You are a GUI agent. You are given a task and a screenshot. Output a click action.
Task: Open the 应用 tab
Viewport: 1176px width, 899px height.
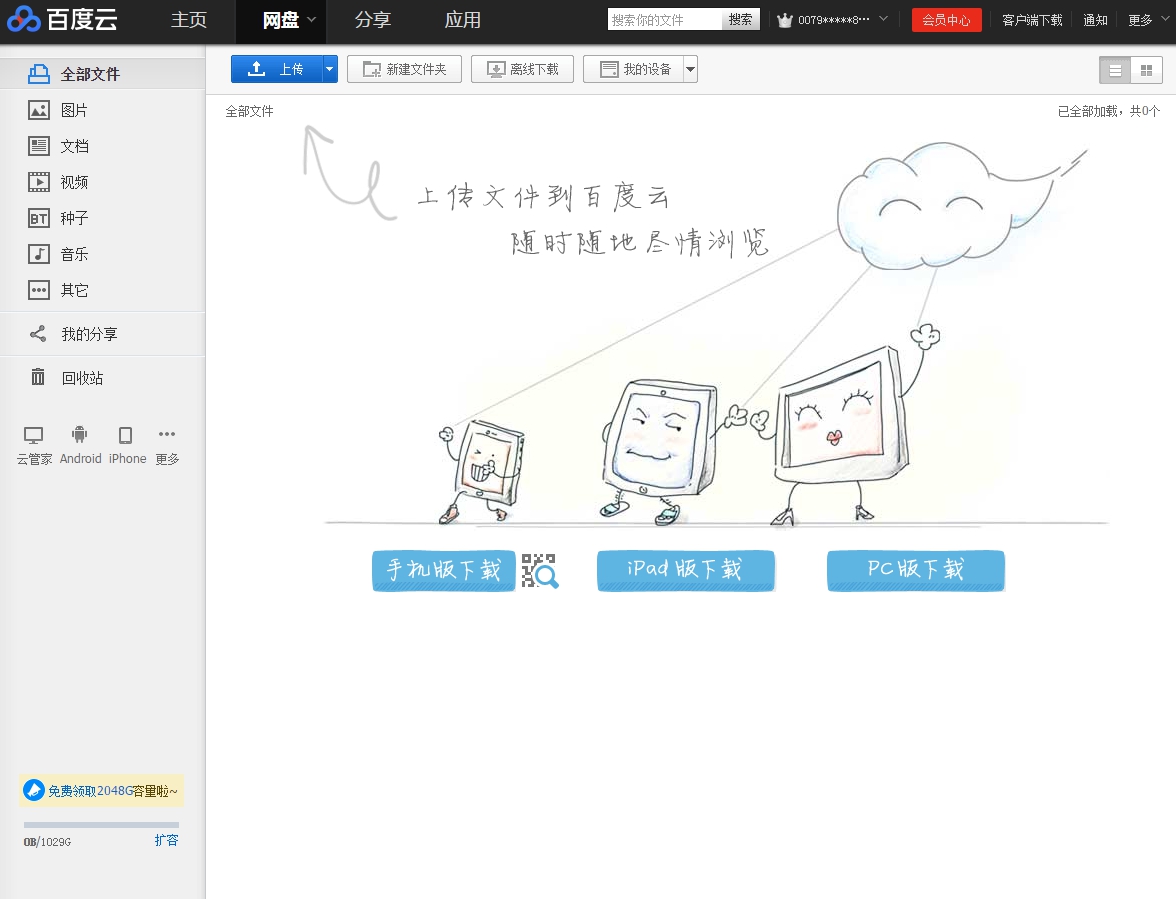[x=463, y=20]
